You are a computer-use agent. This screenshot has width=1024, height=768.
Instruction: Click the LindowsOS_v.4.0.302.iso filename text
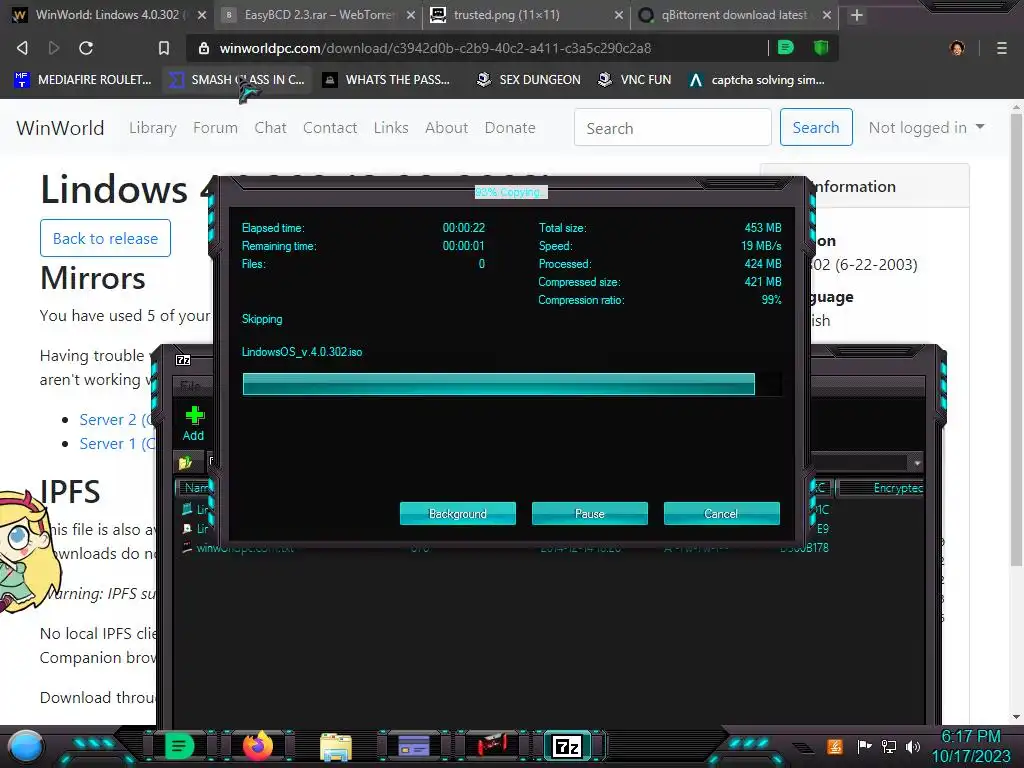click(302, 352)
